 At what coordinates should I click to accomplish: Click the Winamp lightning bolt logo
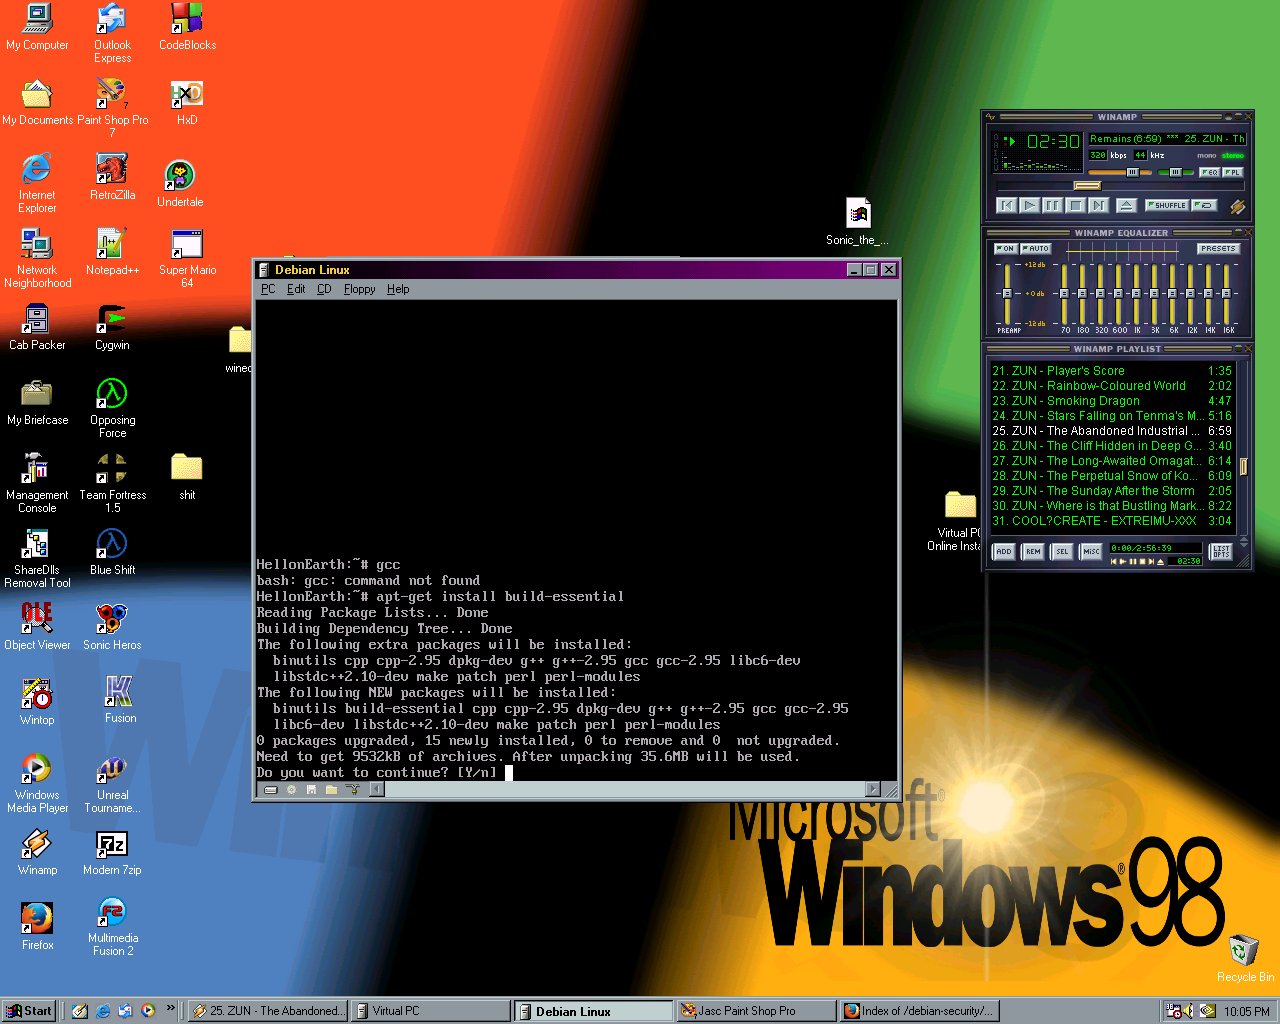1237,206
